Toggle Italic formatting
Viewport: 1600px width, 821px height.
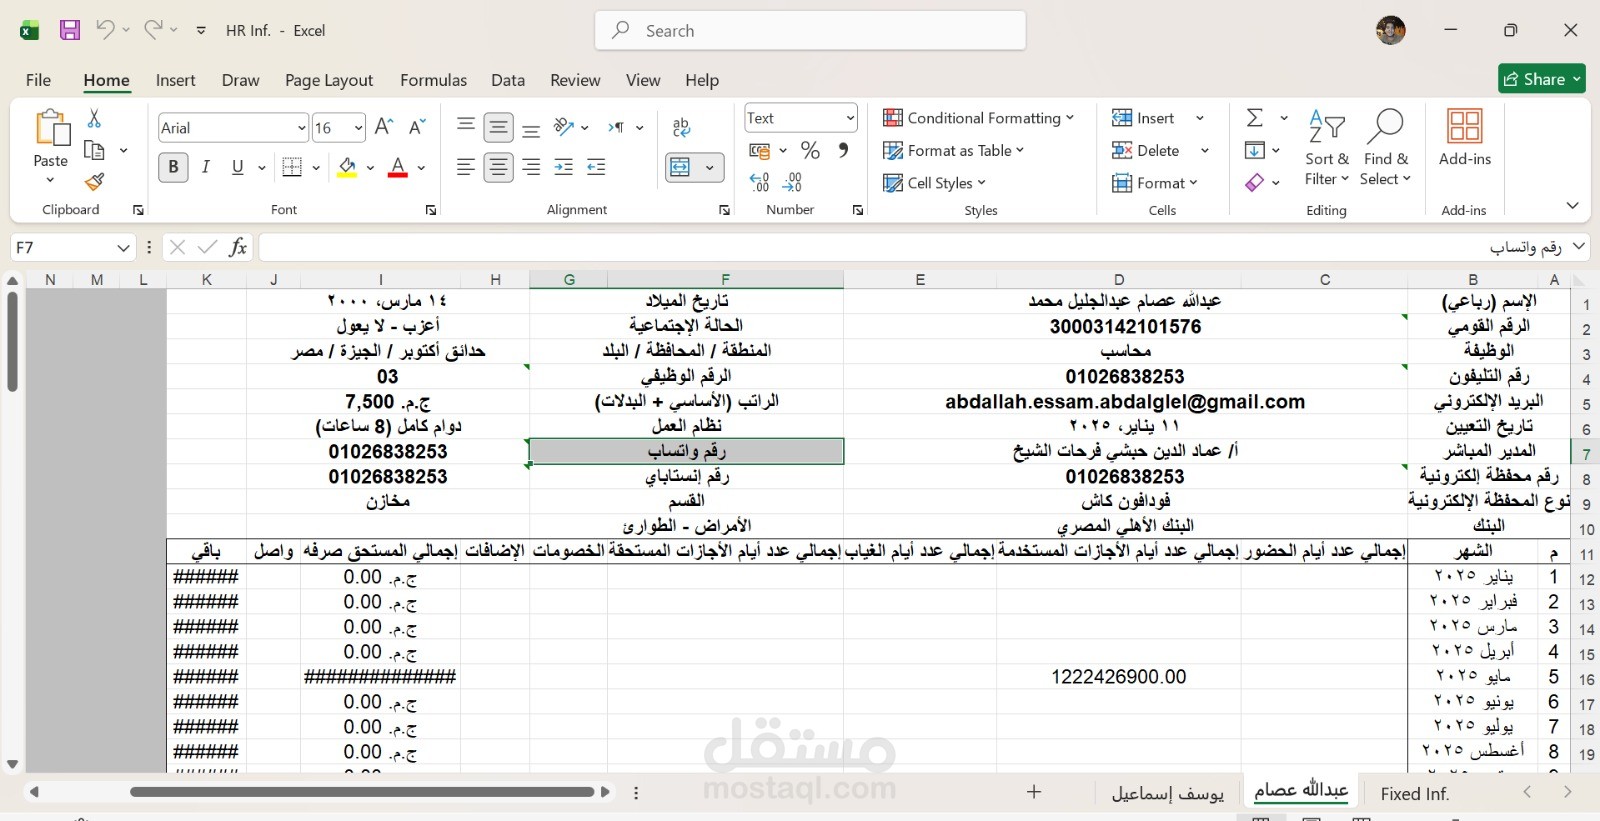point(206,167)
